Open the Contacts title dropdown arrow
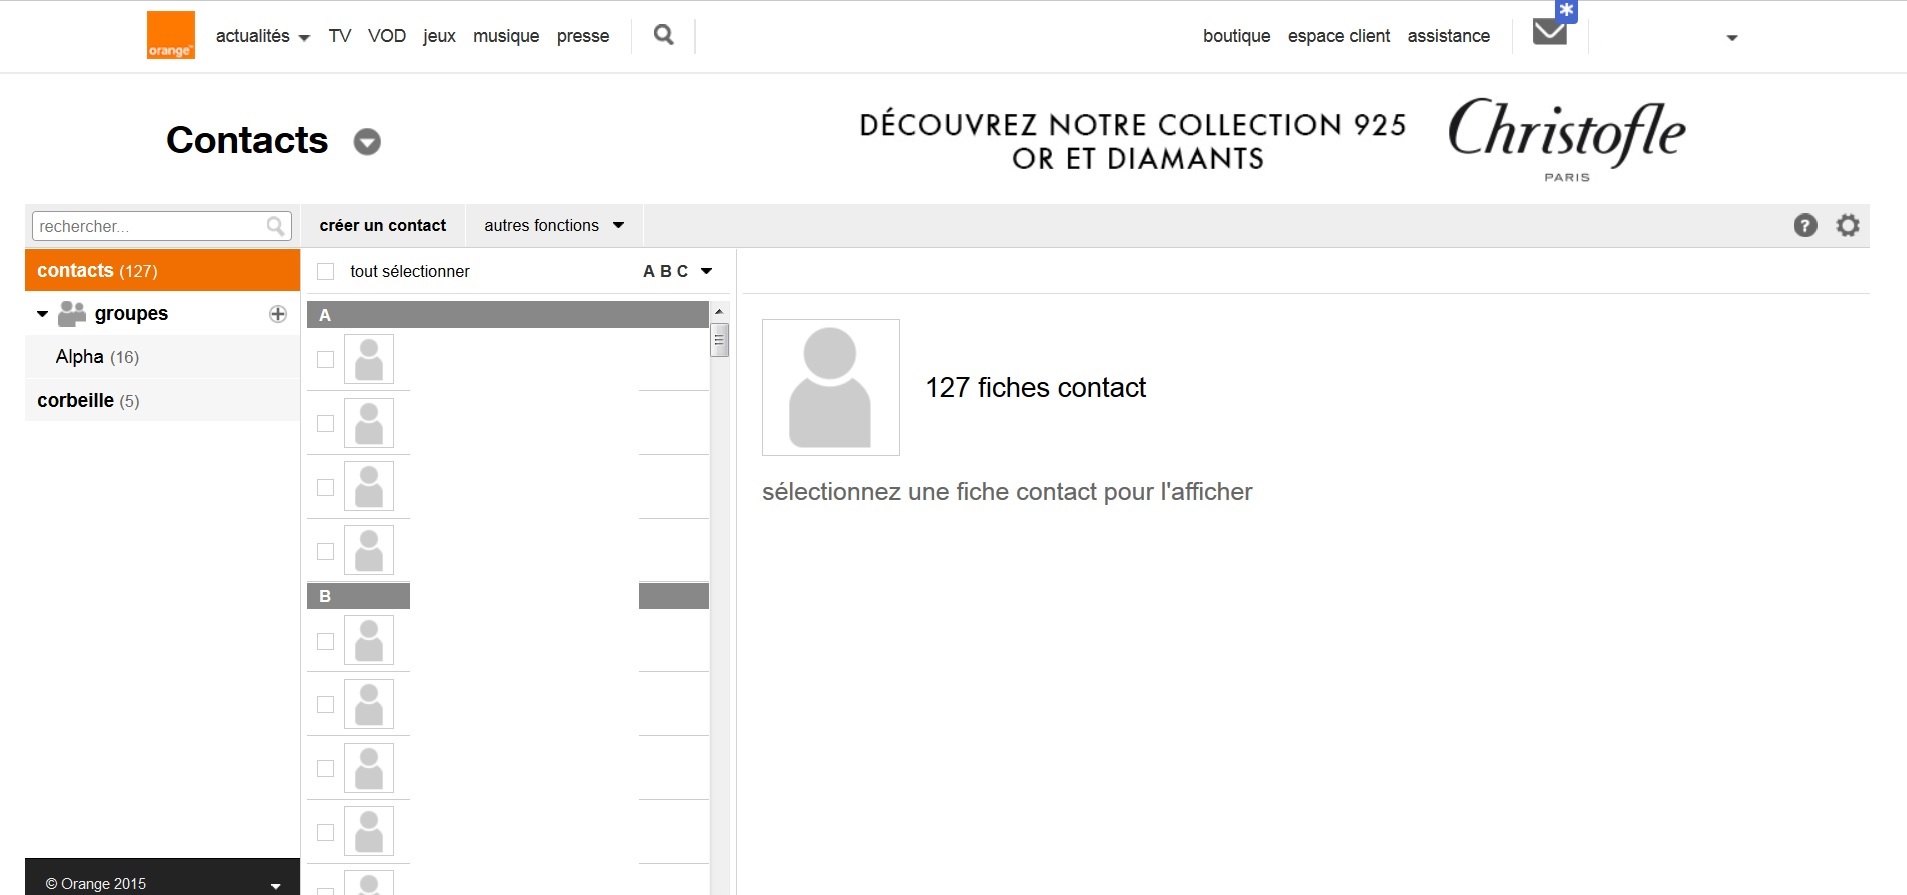The height and width of the screenshot is (895, 1907). (x=367, y=142)
